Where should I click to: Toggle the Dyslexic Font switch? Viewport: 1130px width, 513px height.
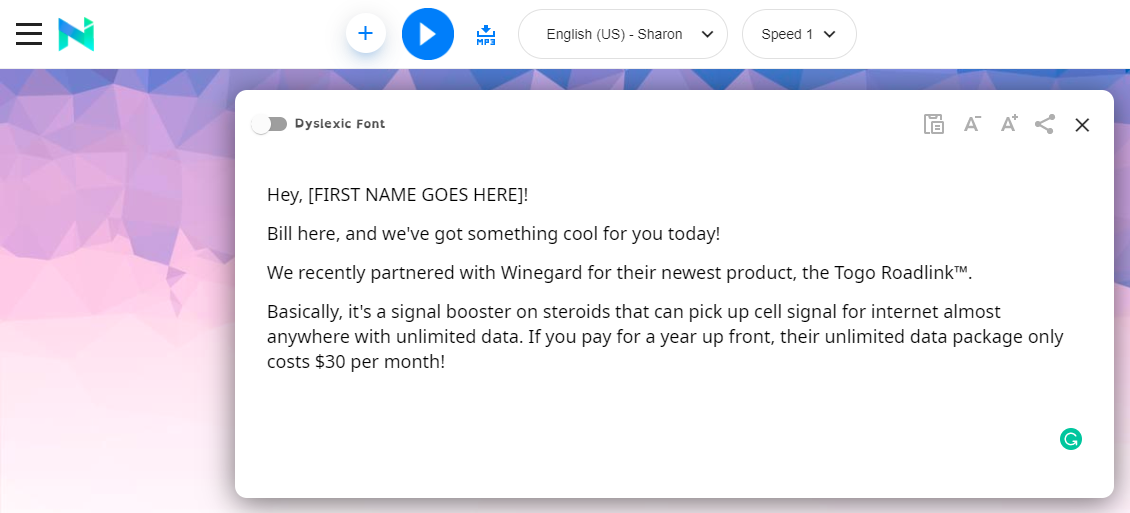(270, 124)
